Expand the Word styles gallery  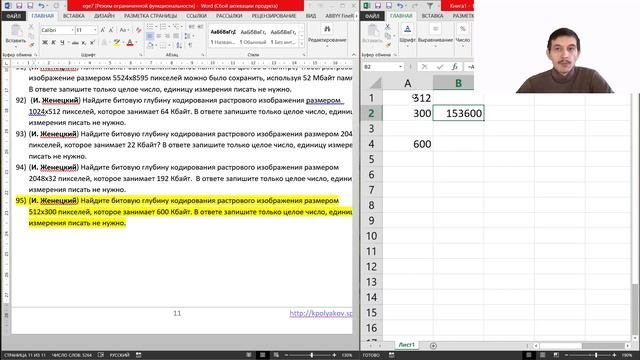[x=302, y=44]
